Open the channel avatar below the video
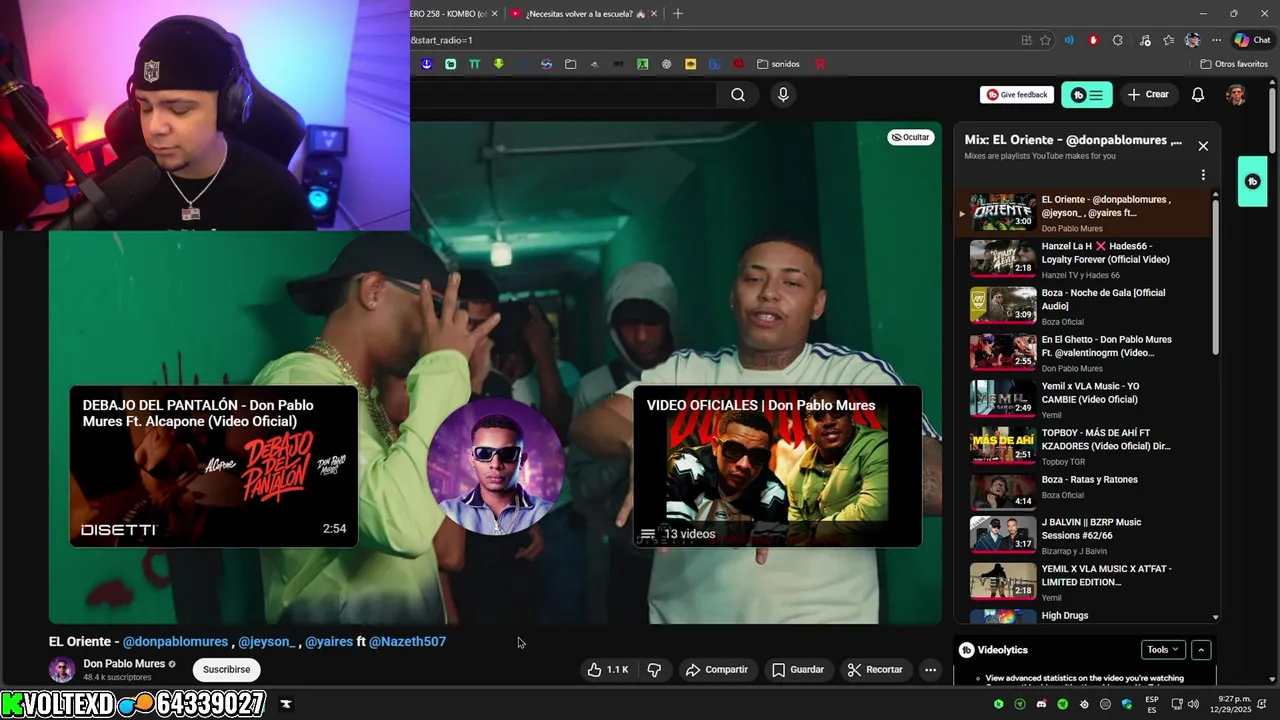1280x720 pixels. (62, 670)
